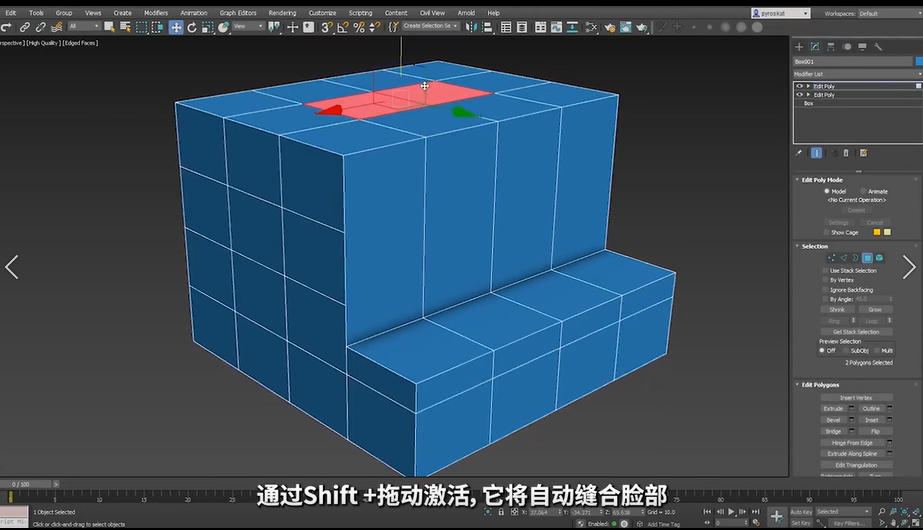
Task: Click the Unlink Selection tool
Action: pyautogui.click(x=41, y=27)
